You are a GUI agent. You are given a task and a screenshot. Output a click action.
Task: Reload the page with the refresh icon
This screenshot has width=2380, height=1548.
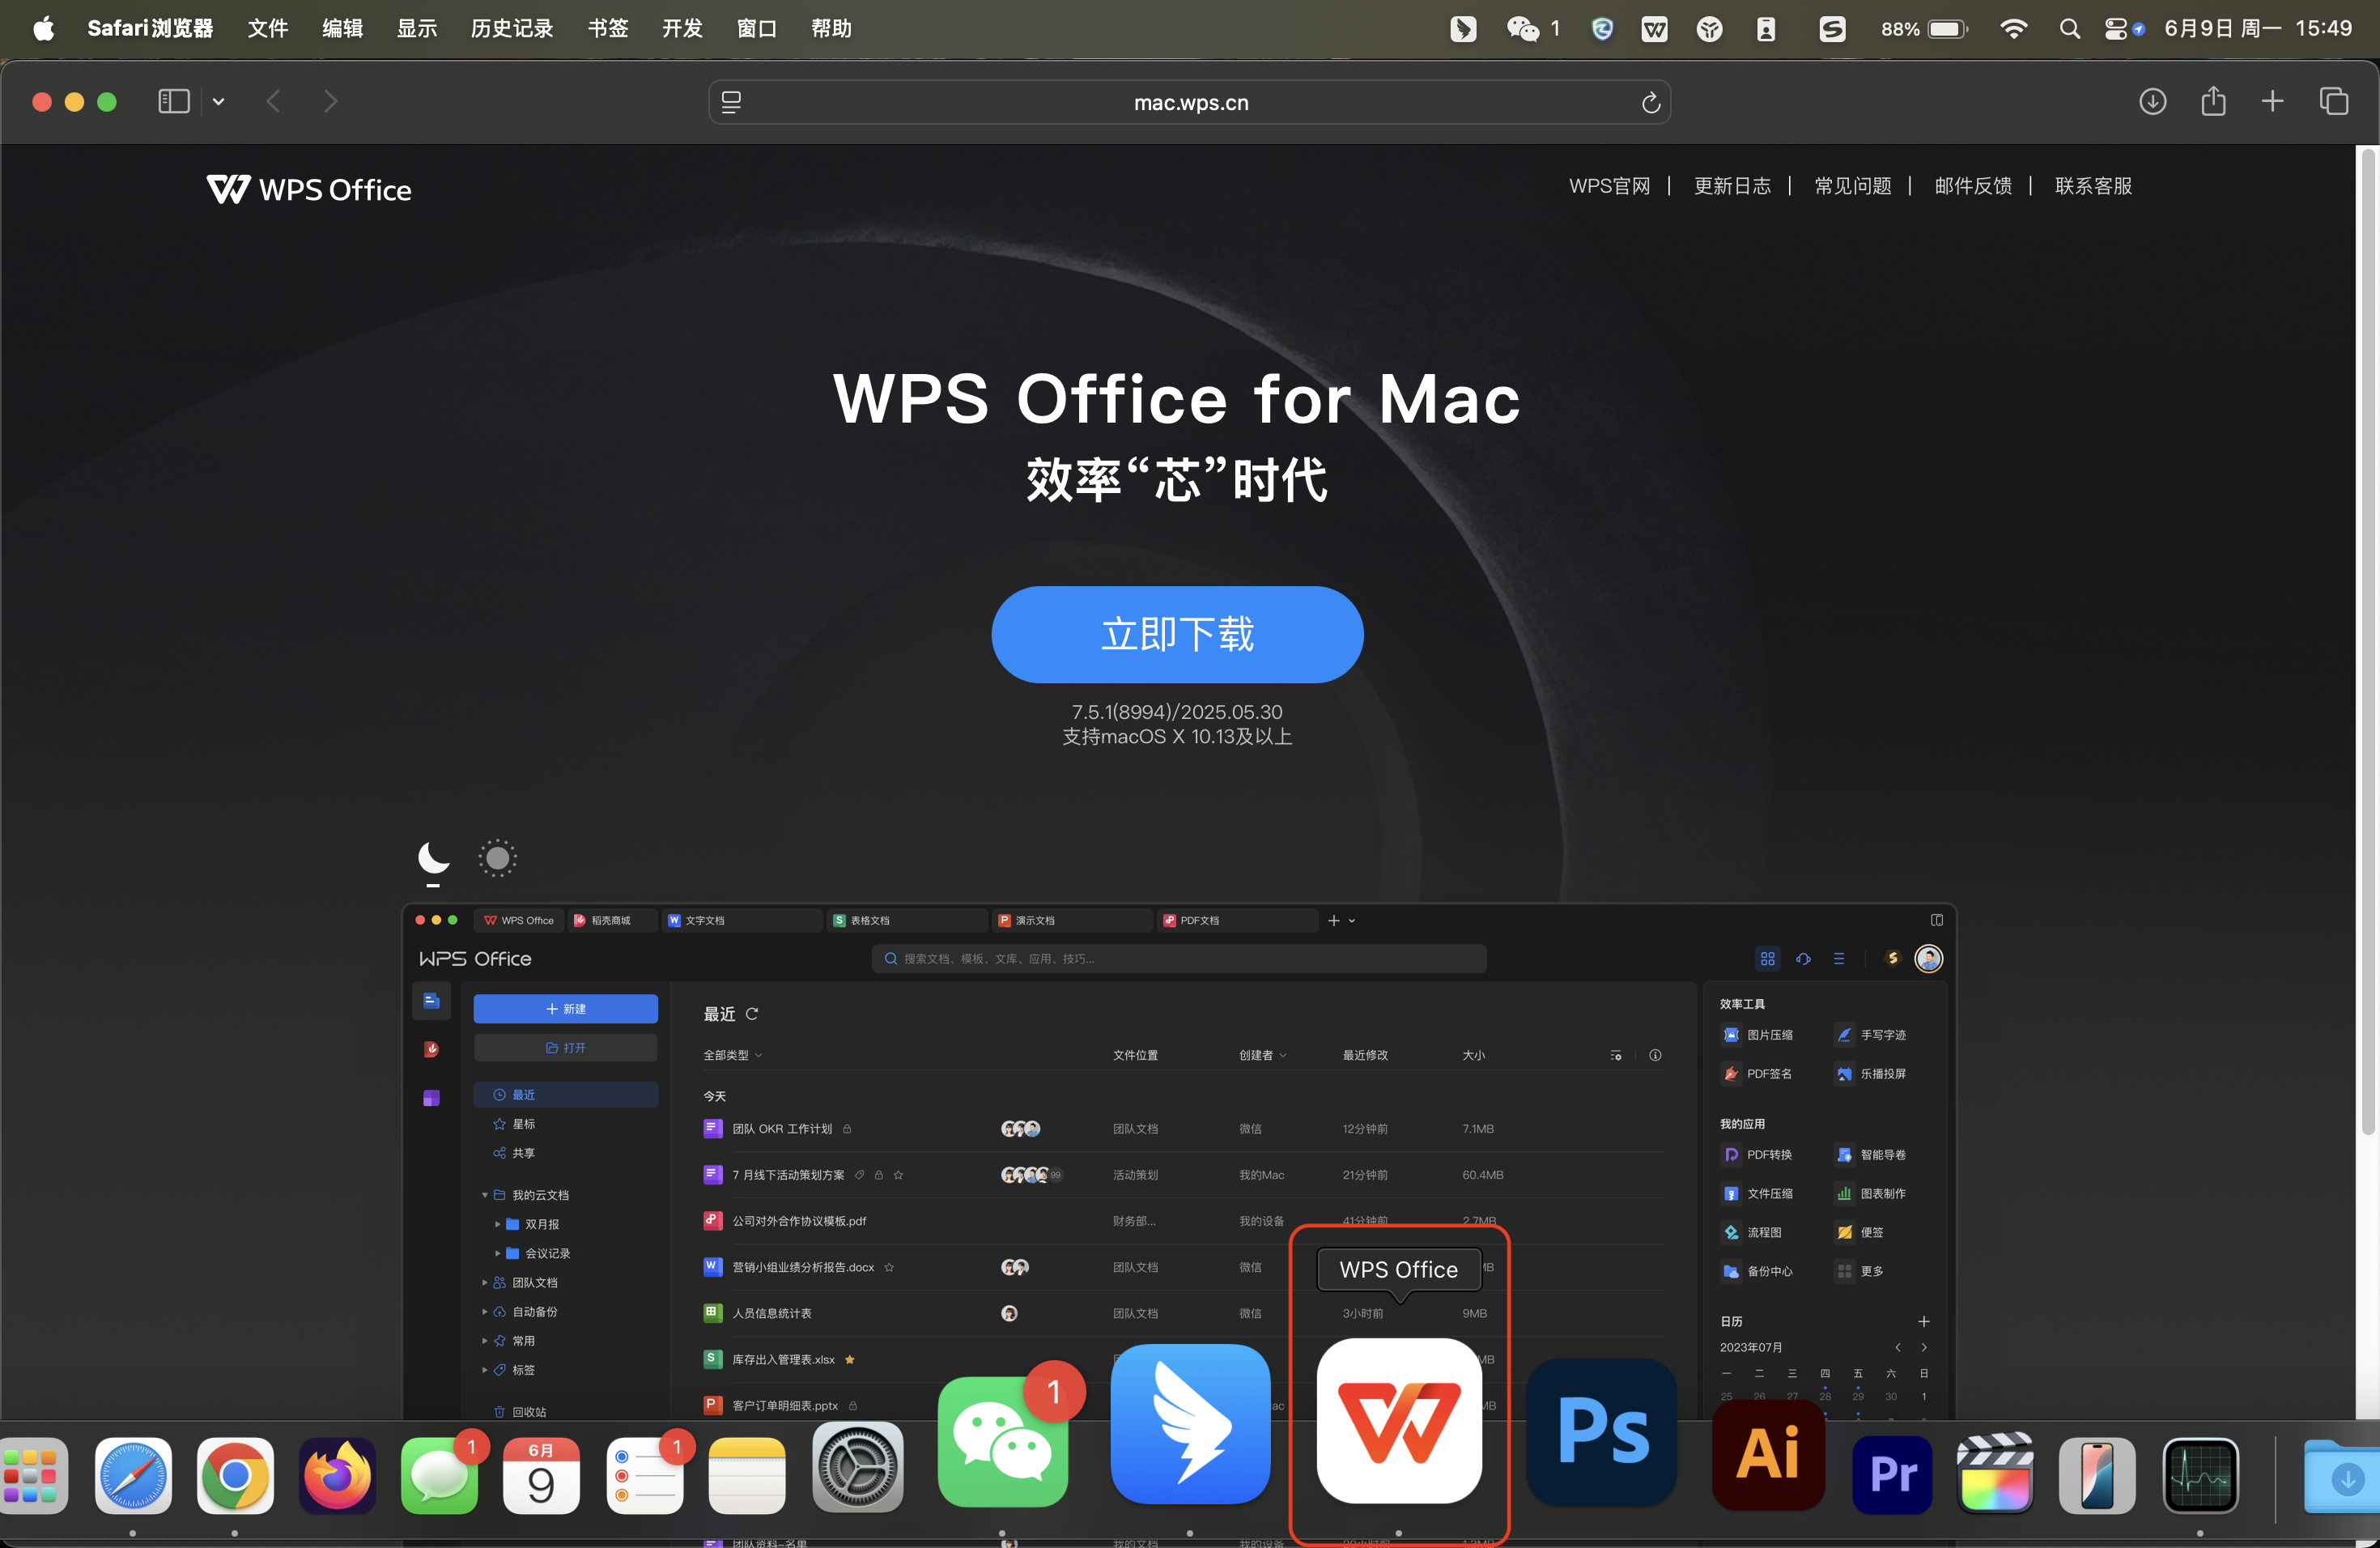coord(1650,102)
